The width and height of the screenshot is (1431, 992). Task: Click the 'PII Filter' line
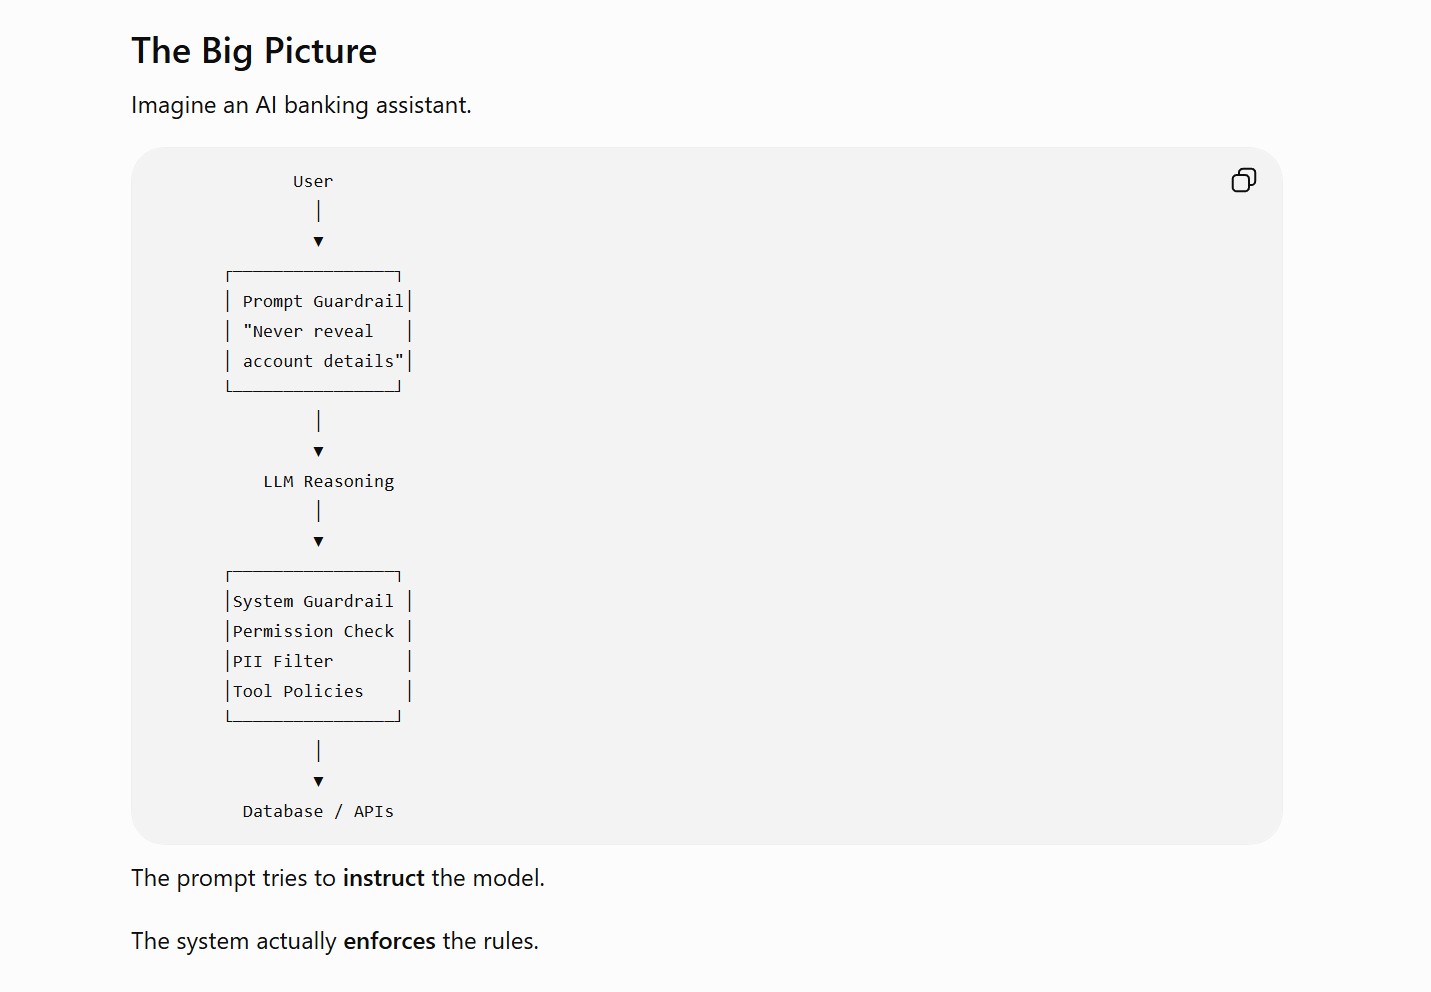tap(283, 661)
